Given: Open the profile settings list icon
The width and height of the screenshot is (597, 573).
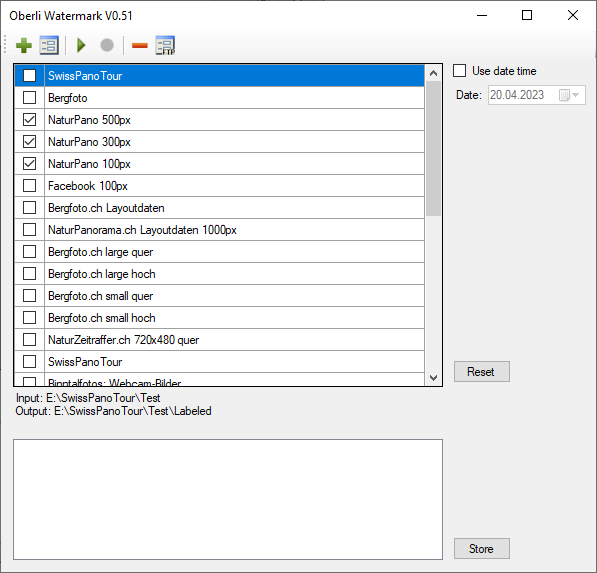Looking at the screenshot, I should coord(49,46).
